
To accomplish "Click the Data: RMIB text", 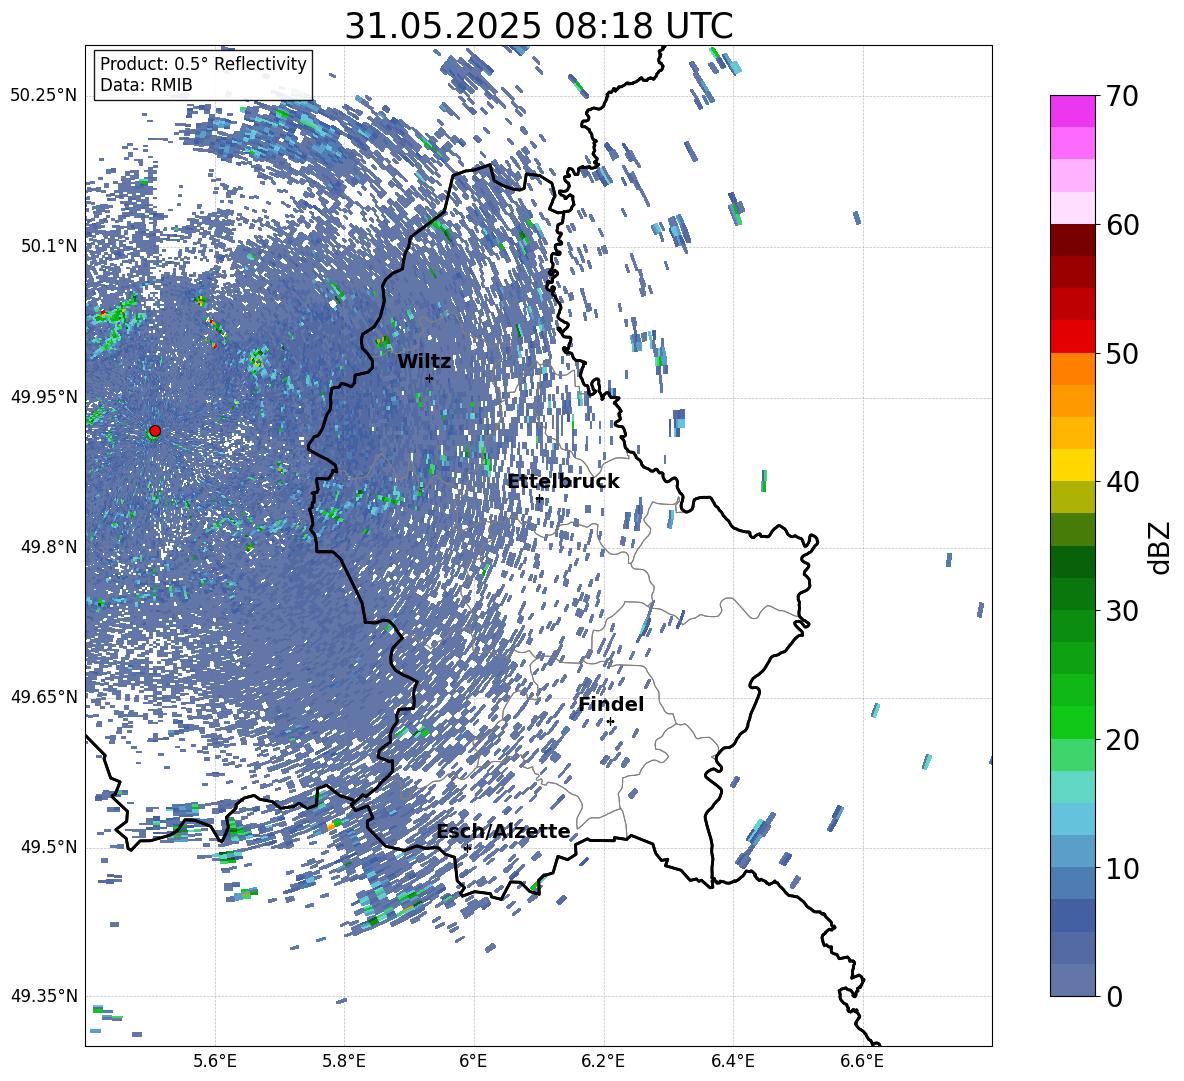I will point(146,85).
